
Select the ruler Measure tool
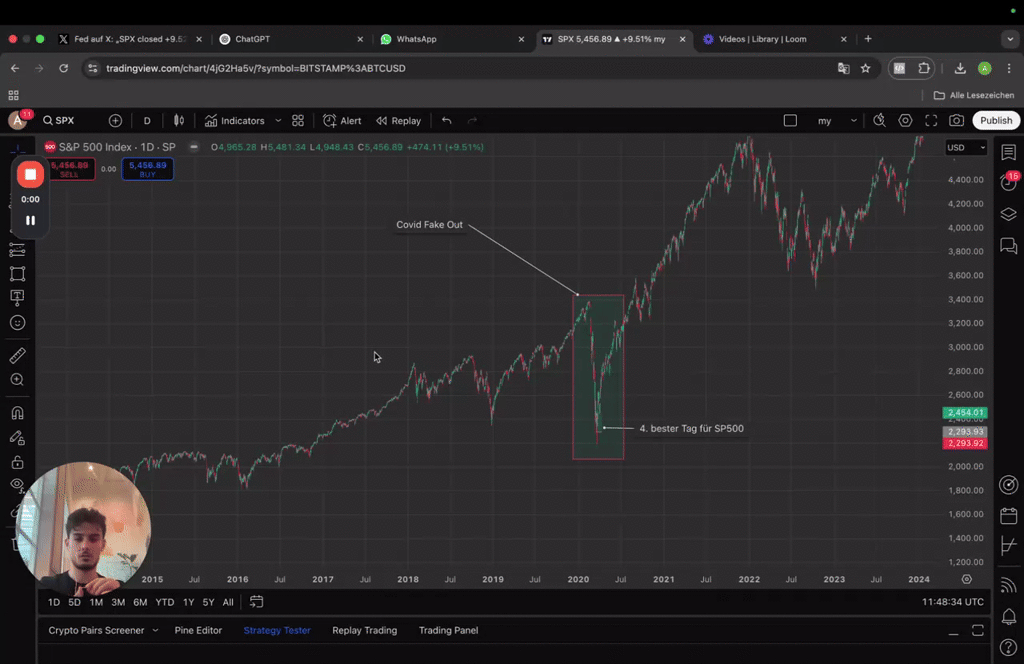(x=17, y=355)
